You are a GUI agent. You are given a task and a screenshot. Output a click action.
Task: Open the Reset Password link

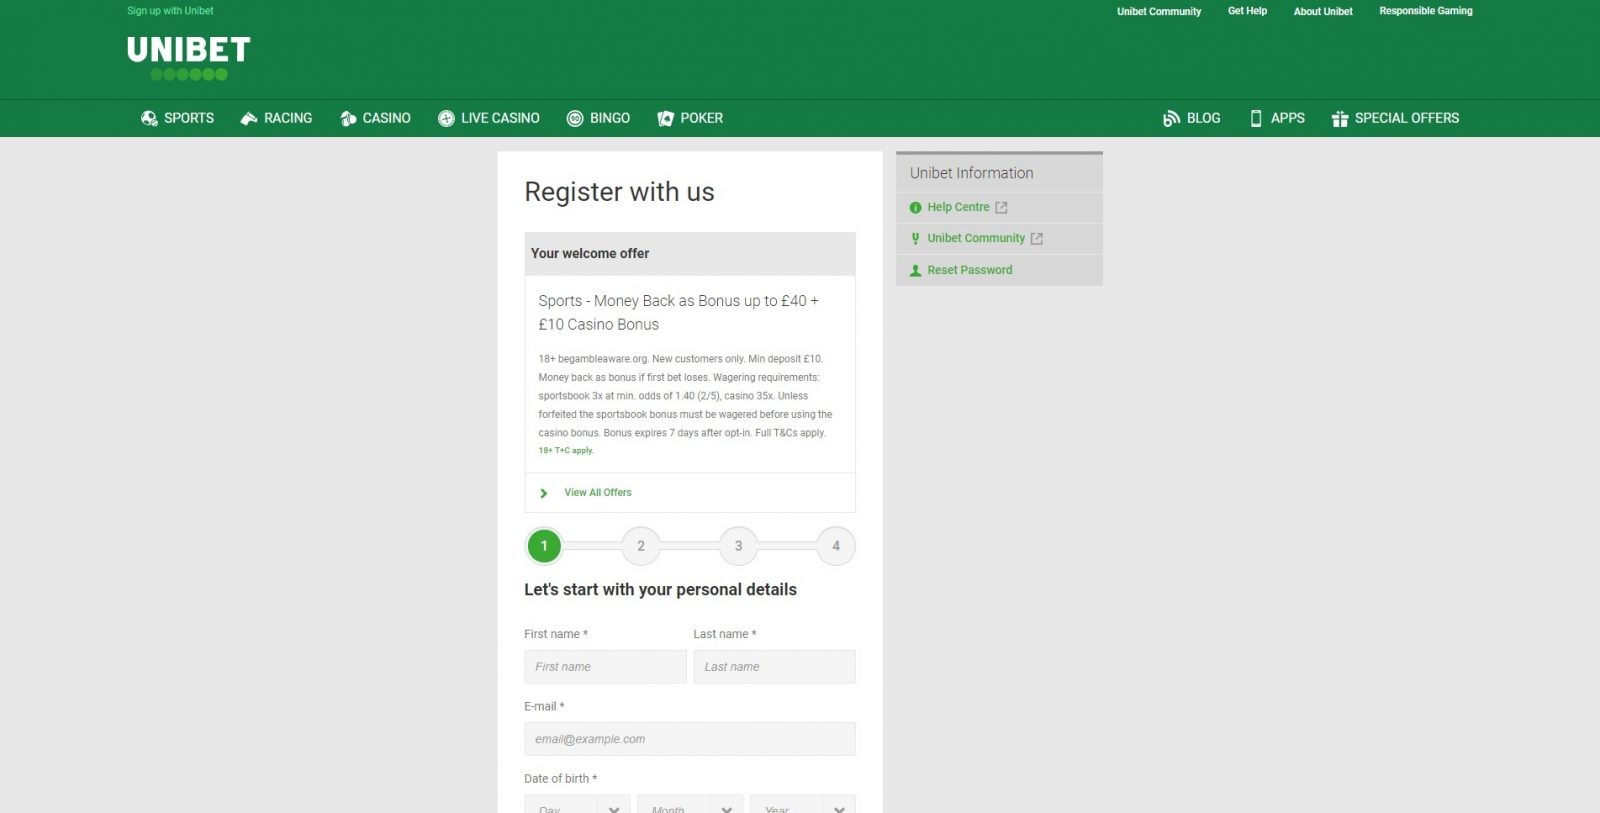(969, 270)
